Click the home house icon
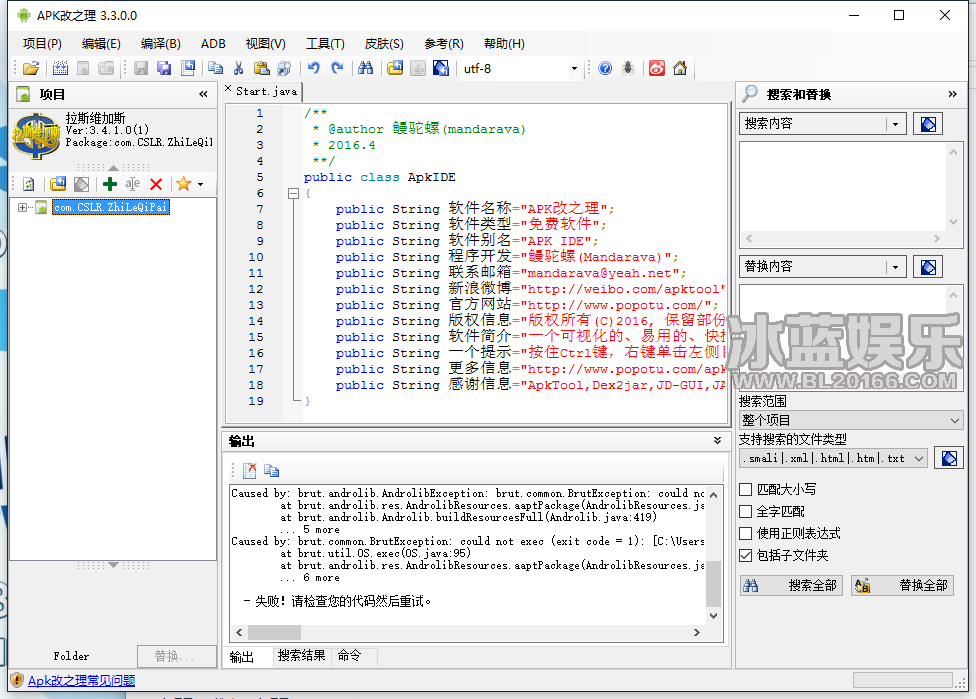The height and width of the screenshot is (699, 976). coord(680,68)
